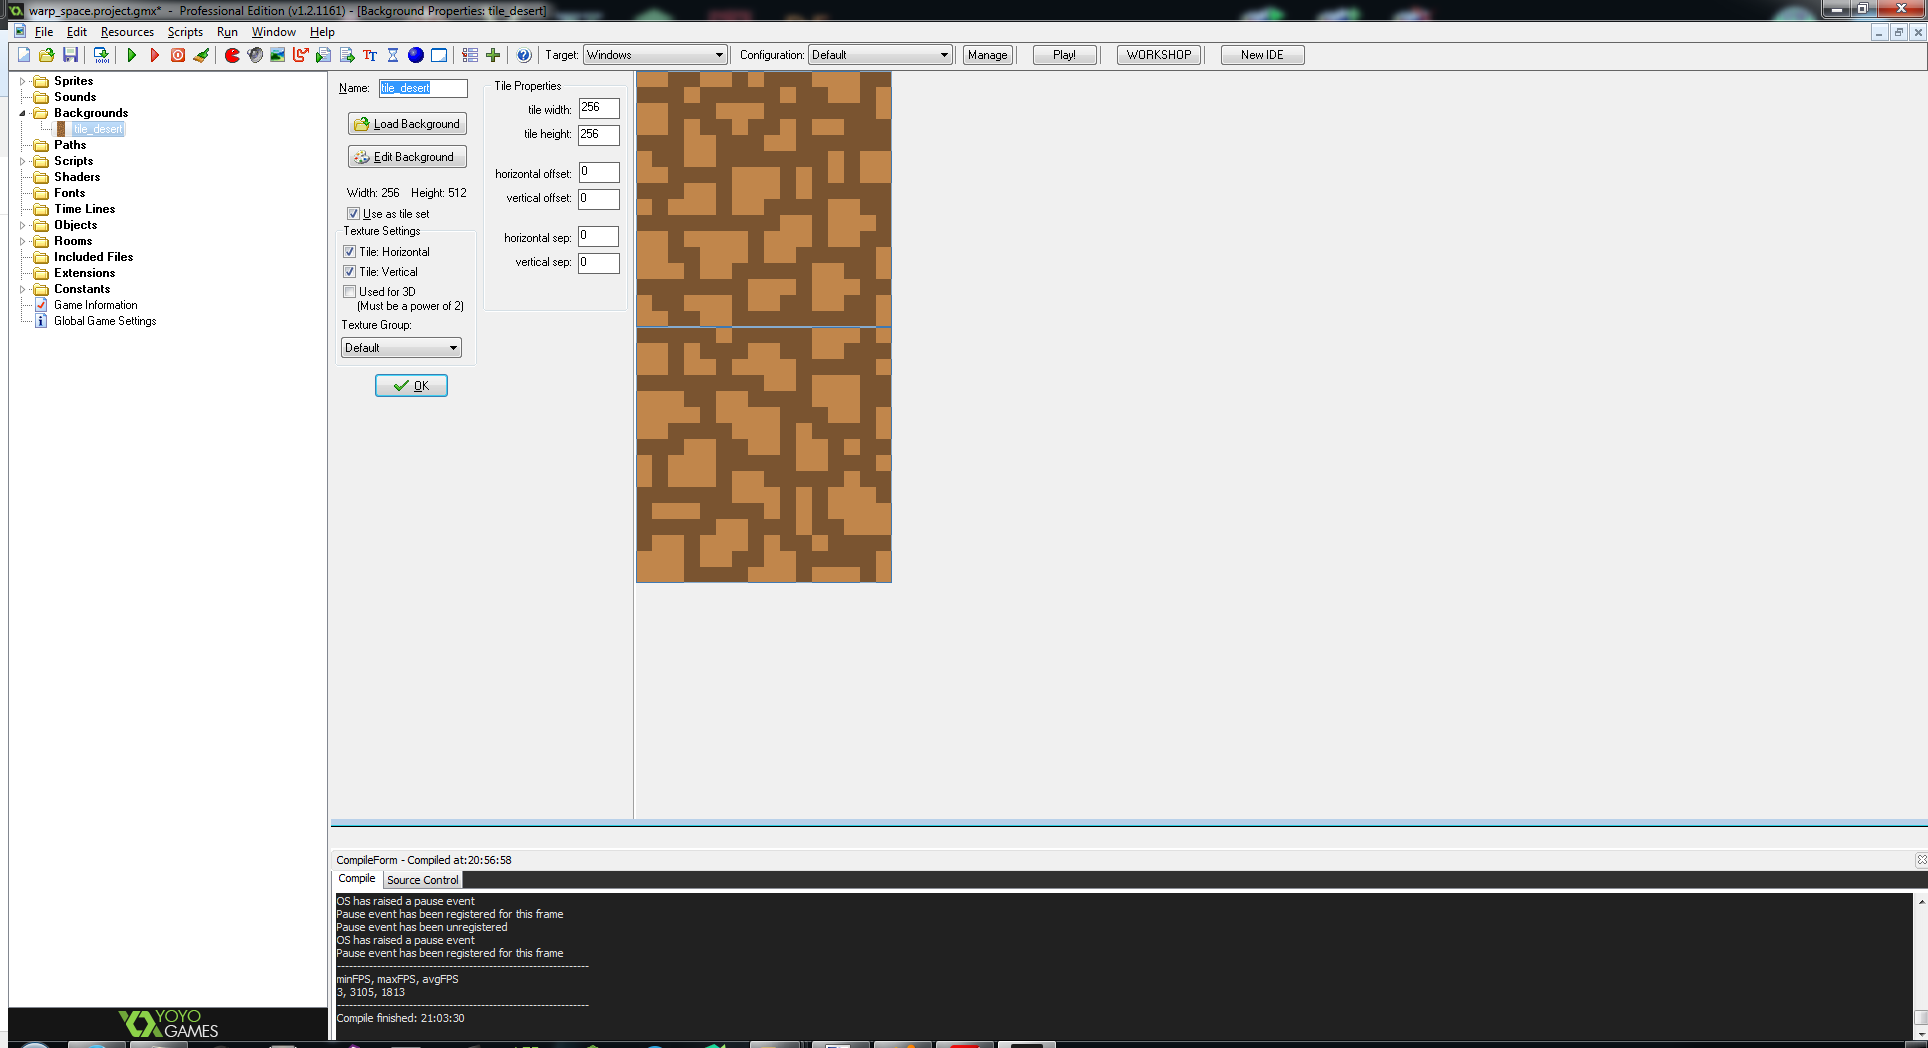Create an object with blue ball icon
The height and width of the screenshot is (1048, 1928).
pos(416,55)
